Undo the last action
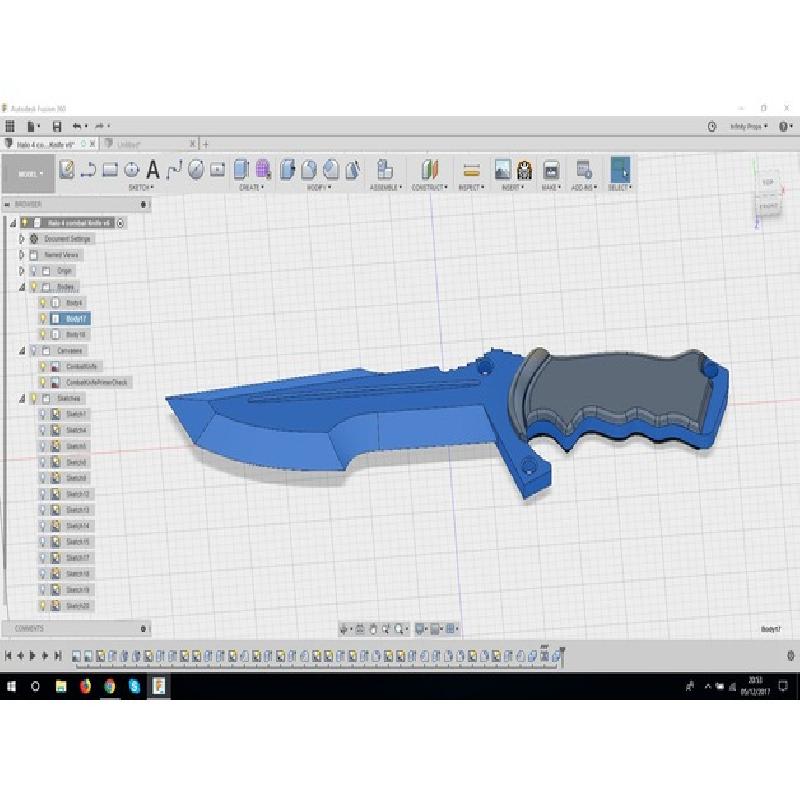The width and height of the screenshot is (800, 800). pyautogui.click(x=79, y=126)
